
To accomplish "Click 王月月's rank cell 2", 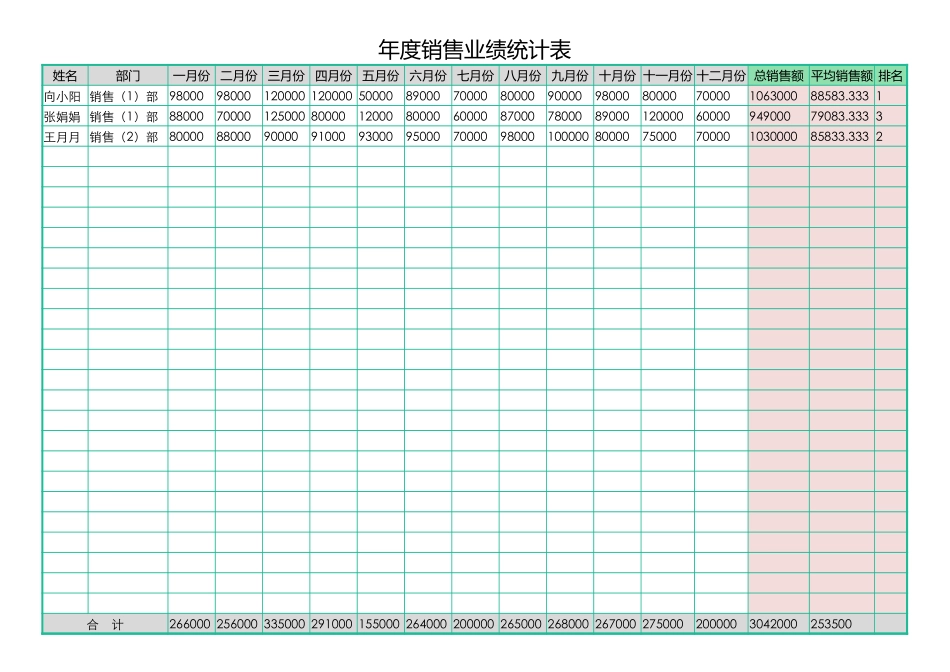I will point(891,136).
